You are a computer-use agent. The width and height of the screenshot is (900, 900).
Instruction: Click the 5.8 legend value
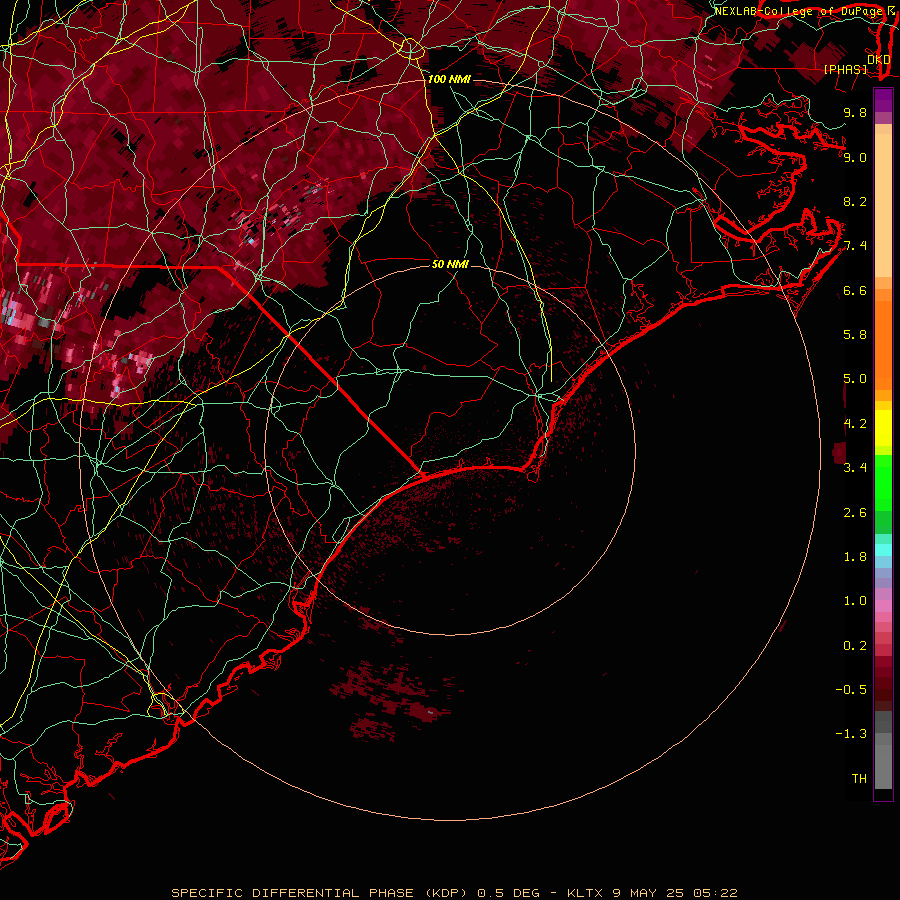tap(855, 335)
